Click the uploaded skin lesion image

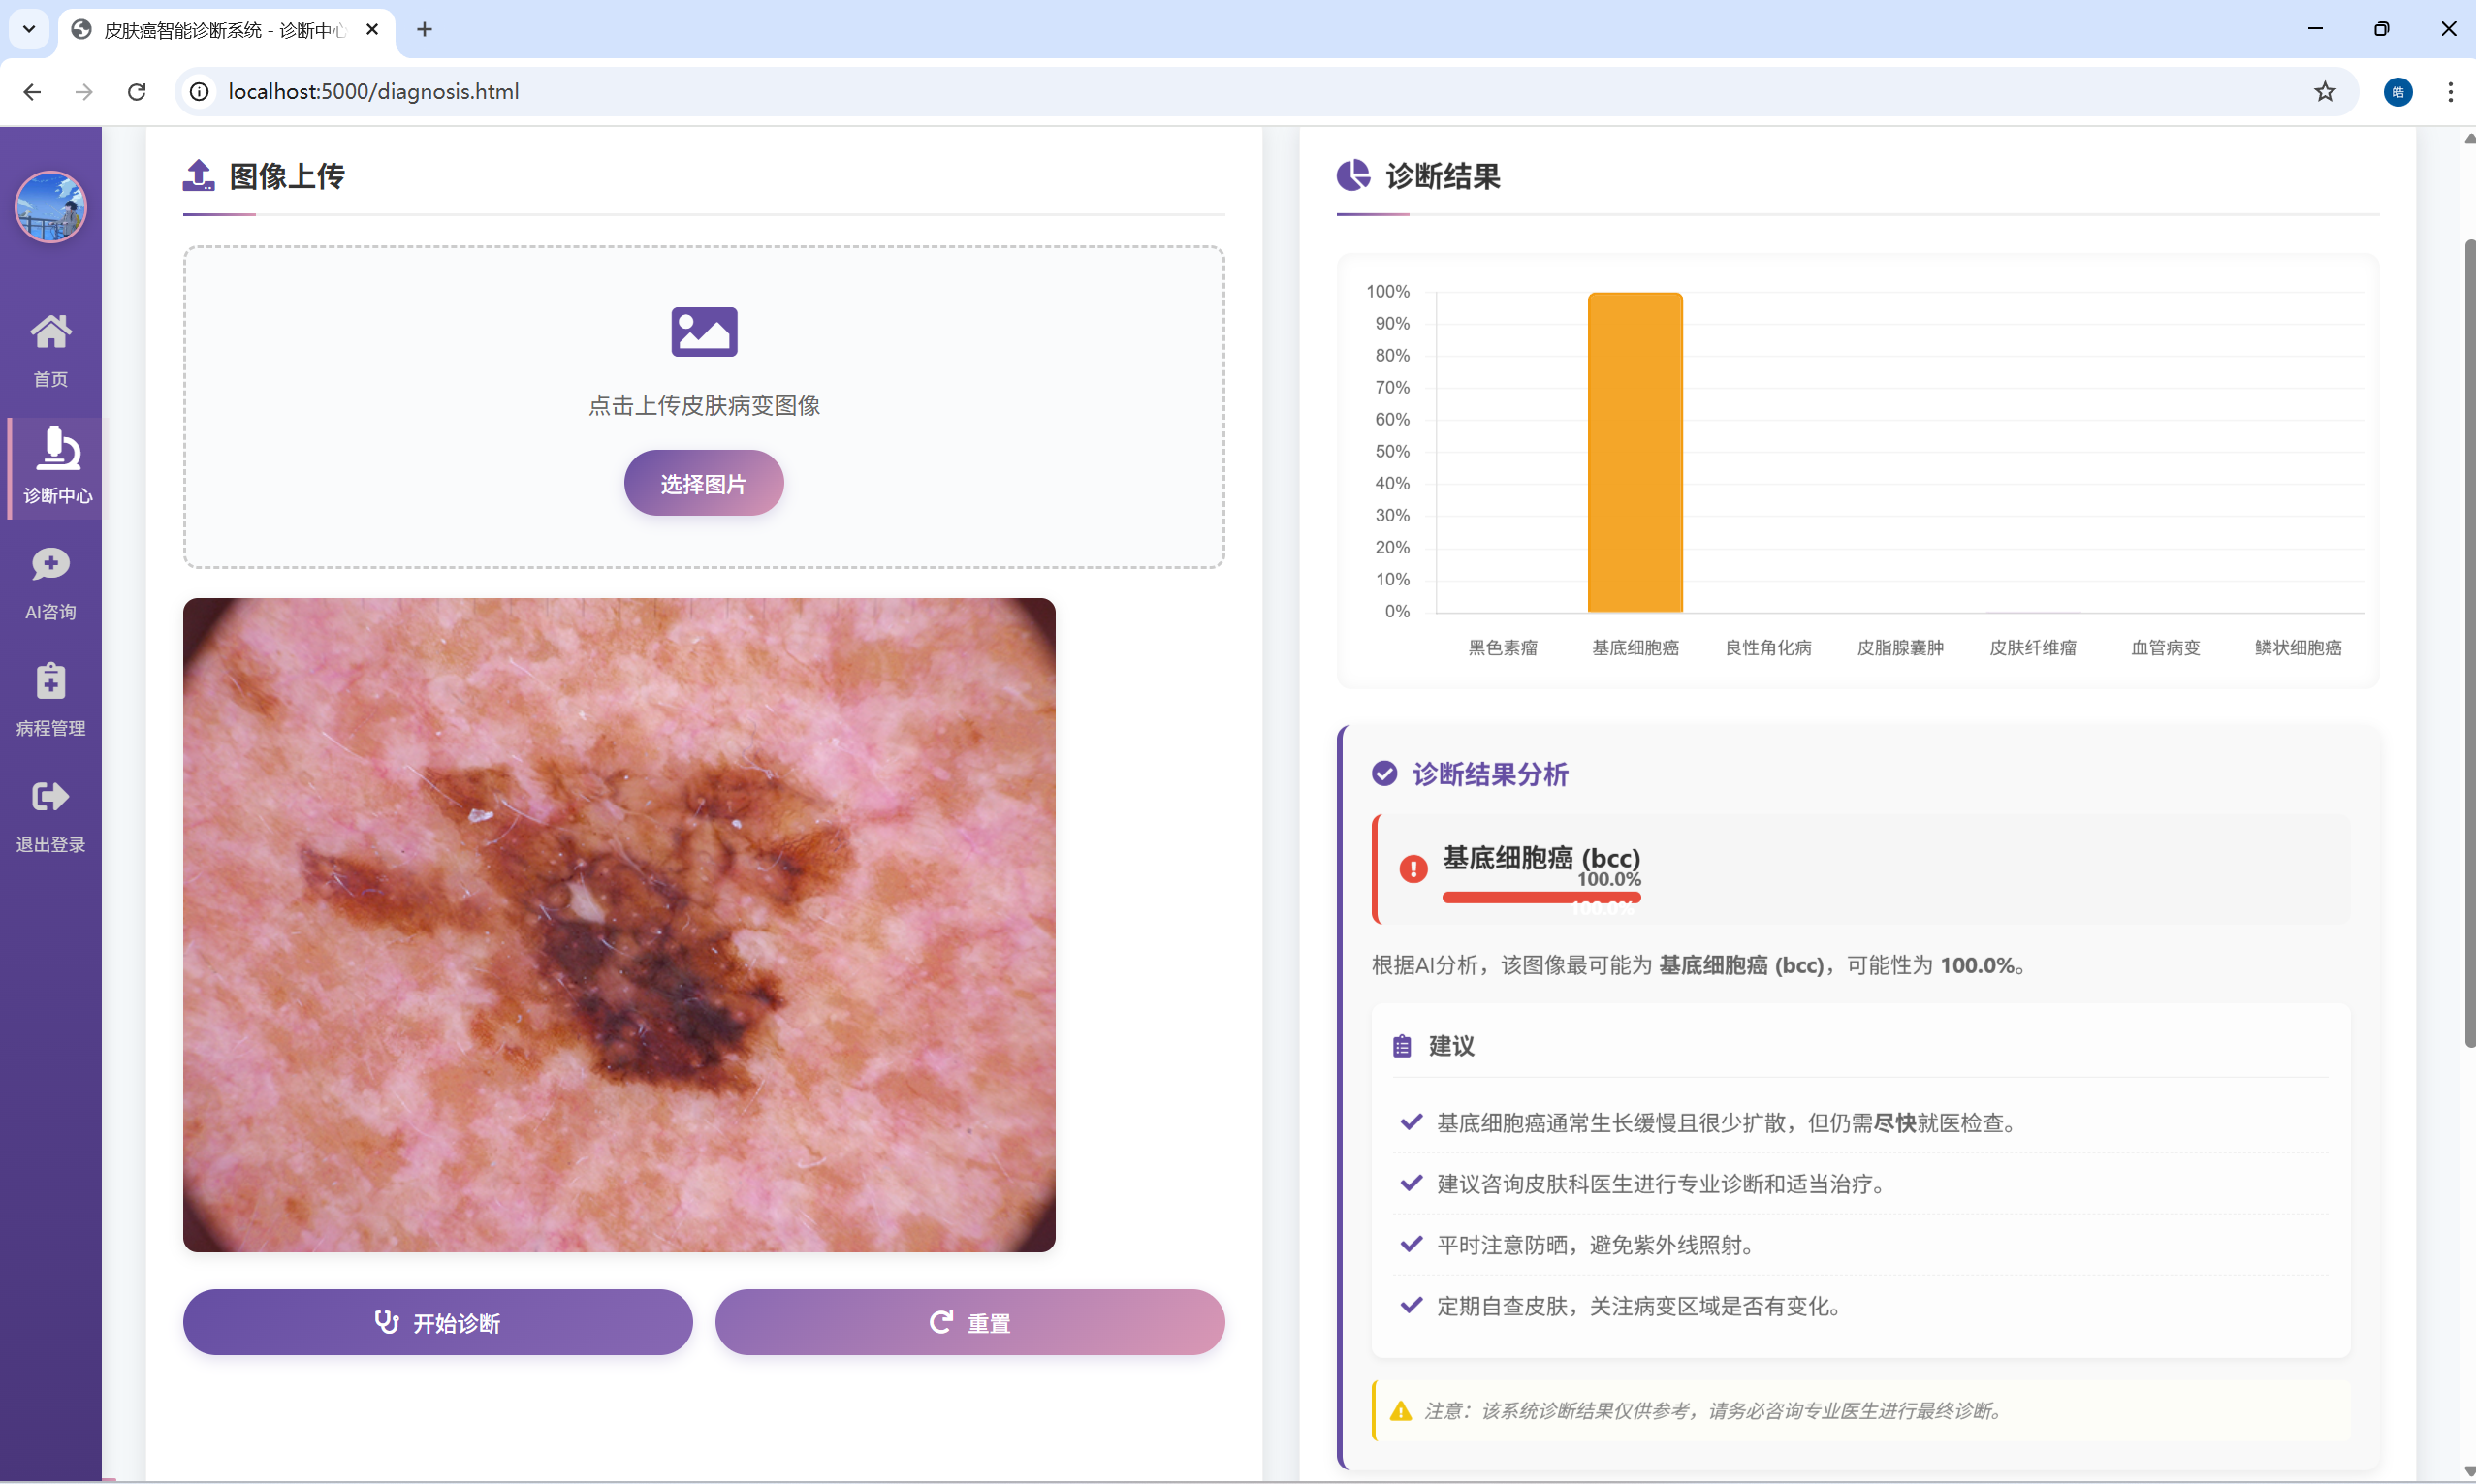(619, 925)
